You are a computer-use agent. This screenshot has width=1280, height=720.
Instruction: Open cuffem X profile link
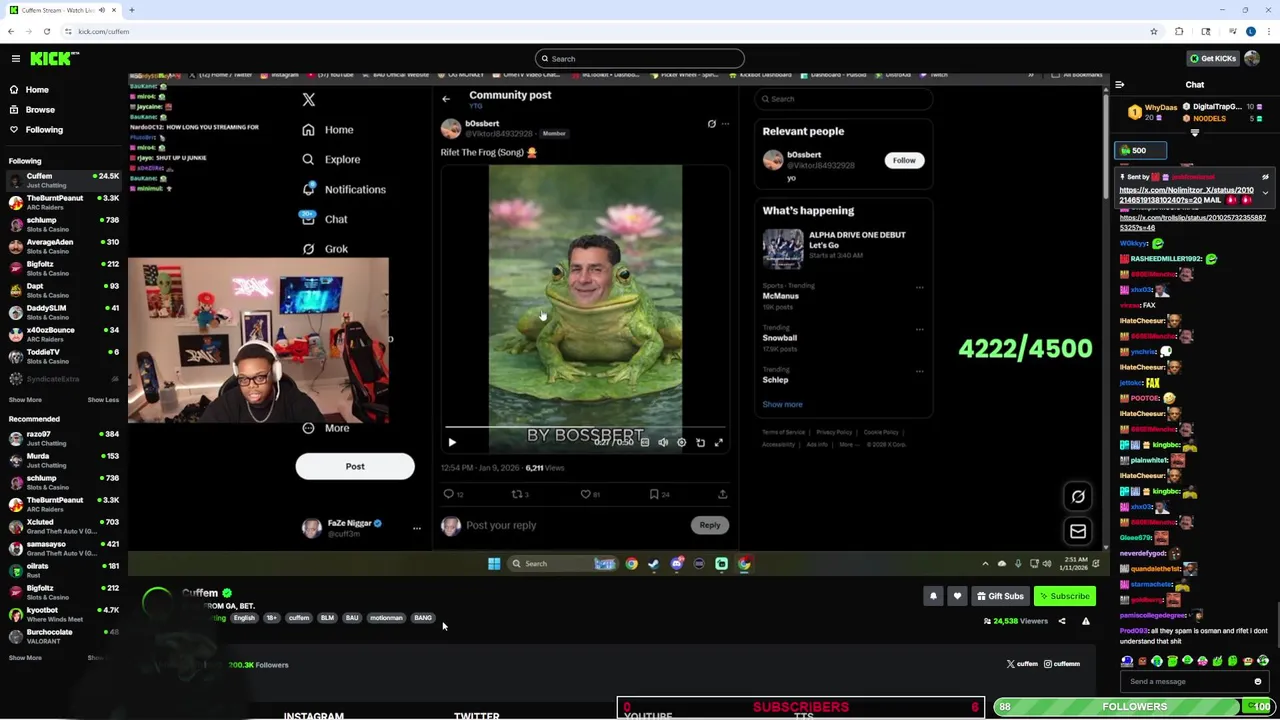(x=1022, y=664)
